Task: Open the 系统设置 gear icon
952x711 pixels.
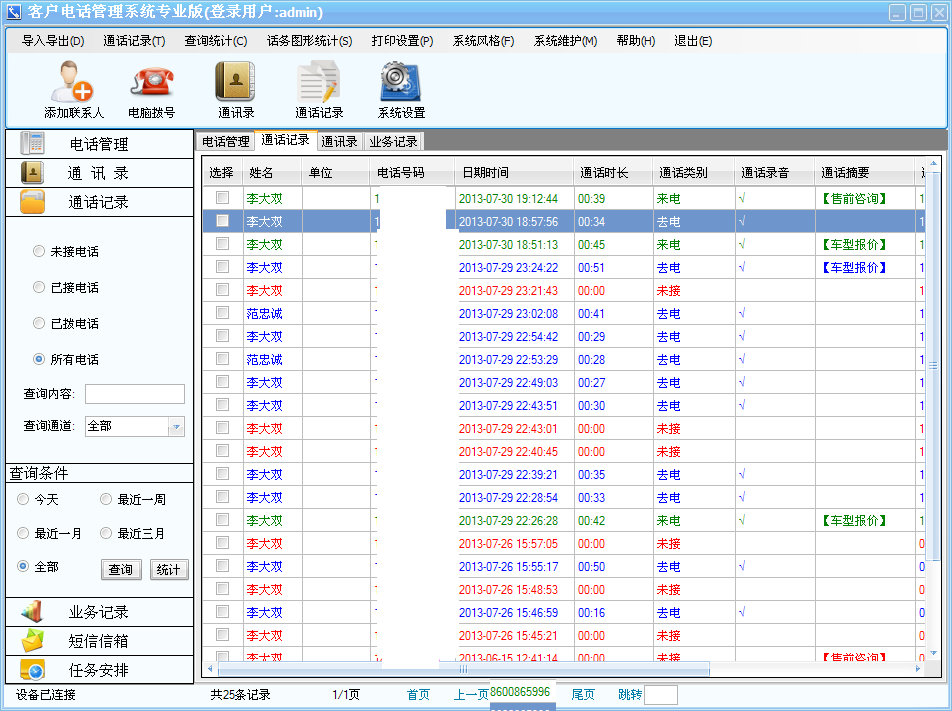Action: pyautogui.click(x=401, y=81)
